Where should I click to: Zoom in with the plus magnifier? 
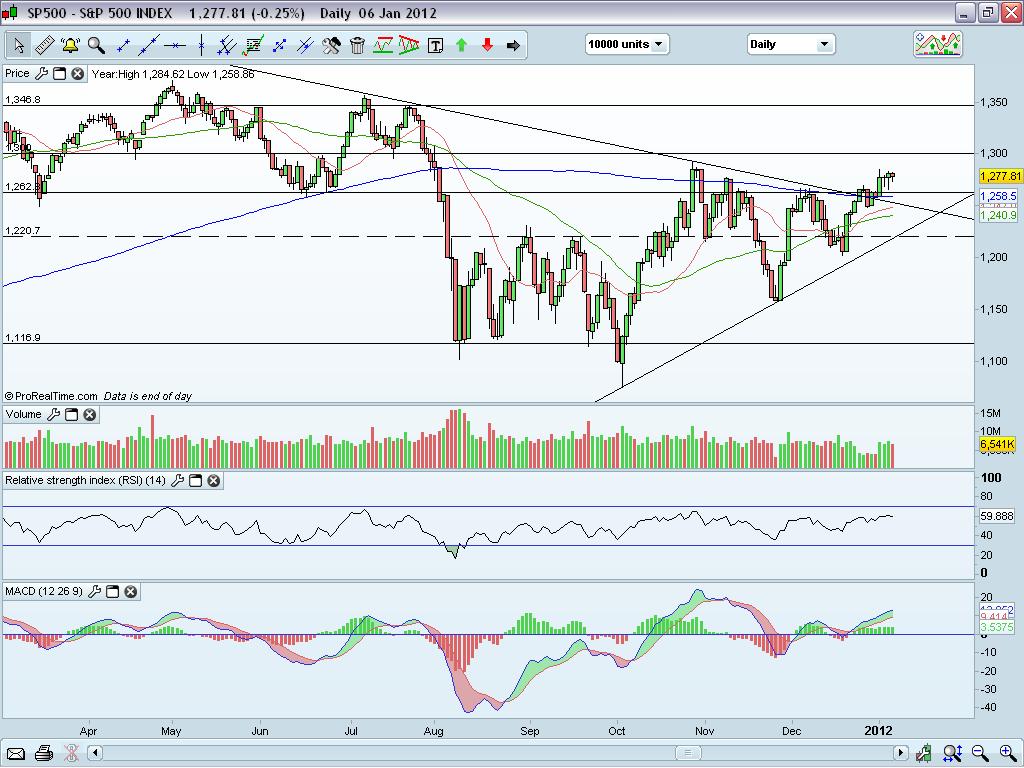click(x=1007, y=754)
